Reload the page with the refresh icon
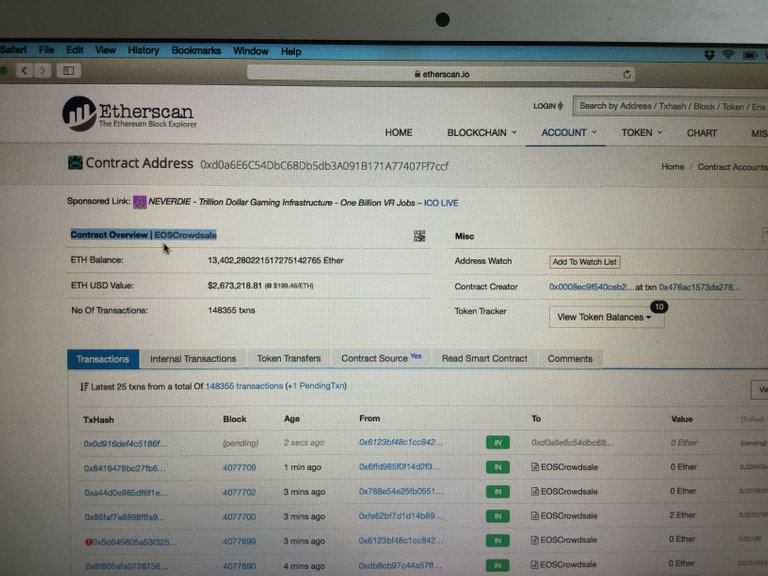The image size is (768, 576). click(x=626, y=74)
